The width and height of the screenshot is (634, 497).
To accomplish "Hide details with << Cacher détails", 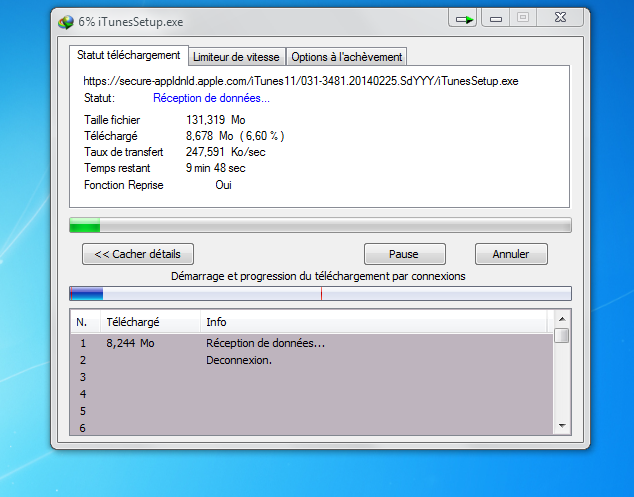I will [138, 254].
